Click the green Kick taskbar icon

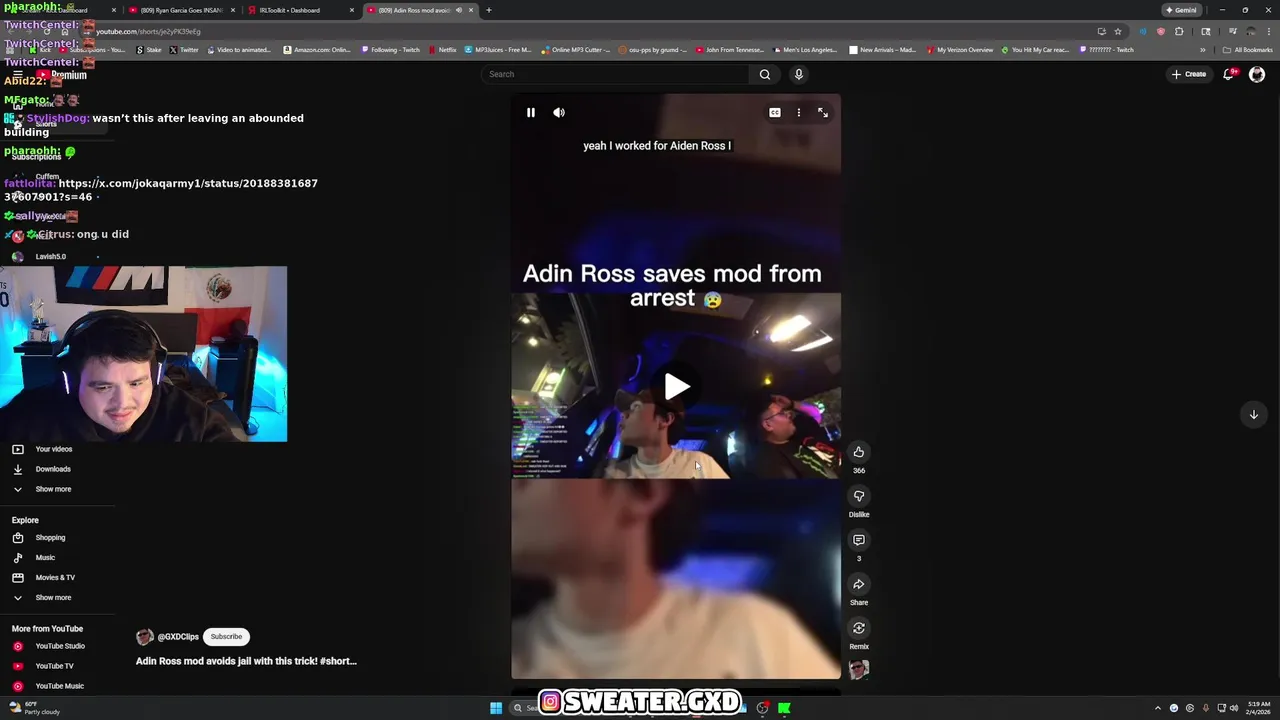(x=785, y=708)
